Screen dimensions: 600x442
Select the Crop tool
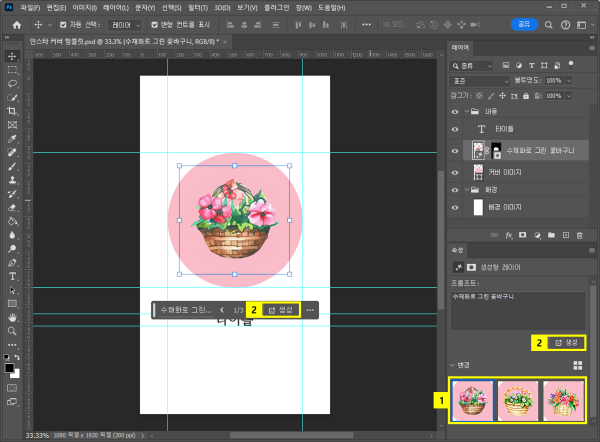pyautogui.click(x=12, y=111)
